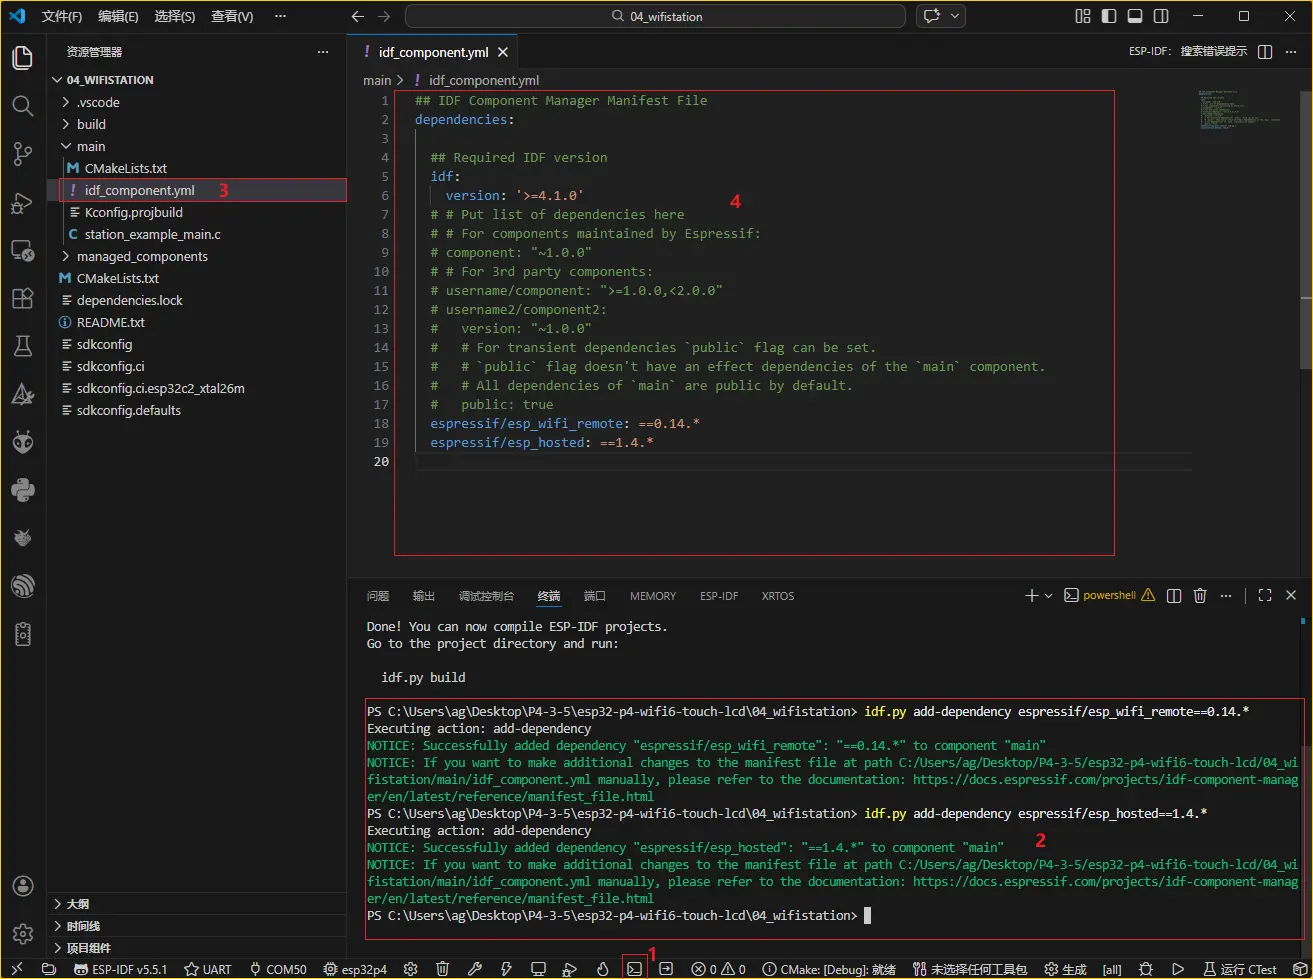
Task: Start monitor using the screen icon
Action: [x=539, y=967]
